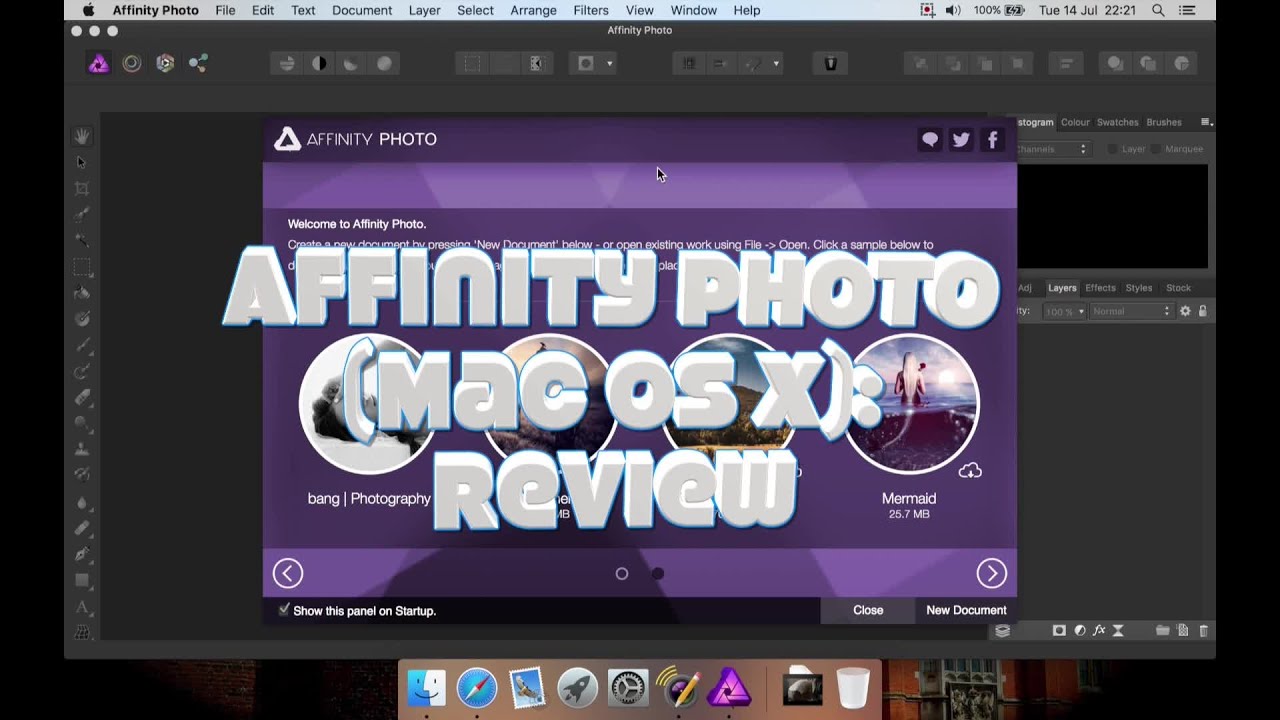Select the Rectangular Marquee tool
This screenshot has width=1280, height=720.
[x=82, y=267]
